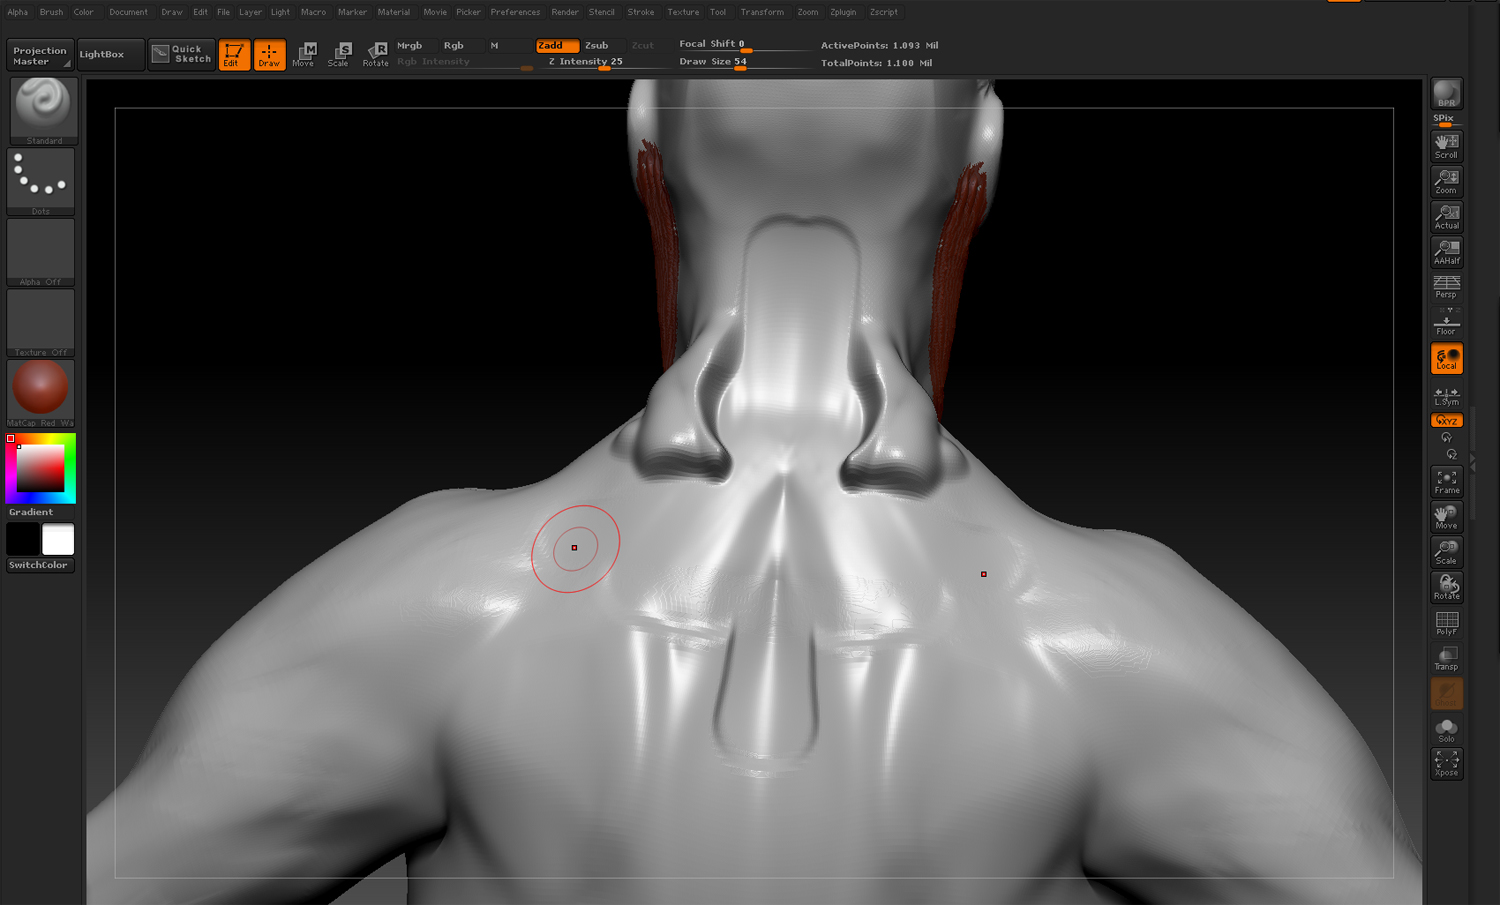Viewport: 1500px width, 905px height.
Task: Click the BPR render icon
Action: click(x=1446, y=94)
